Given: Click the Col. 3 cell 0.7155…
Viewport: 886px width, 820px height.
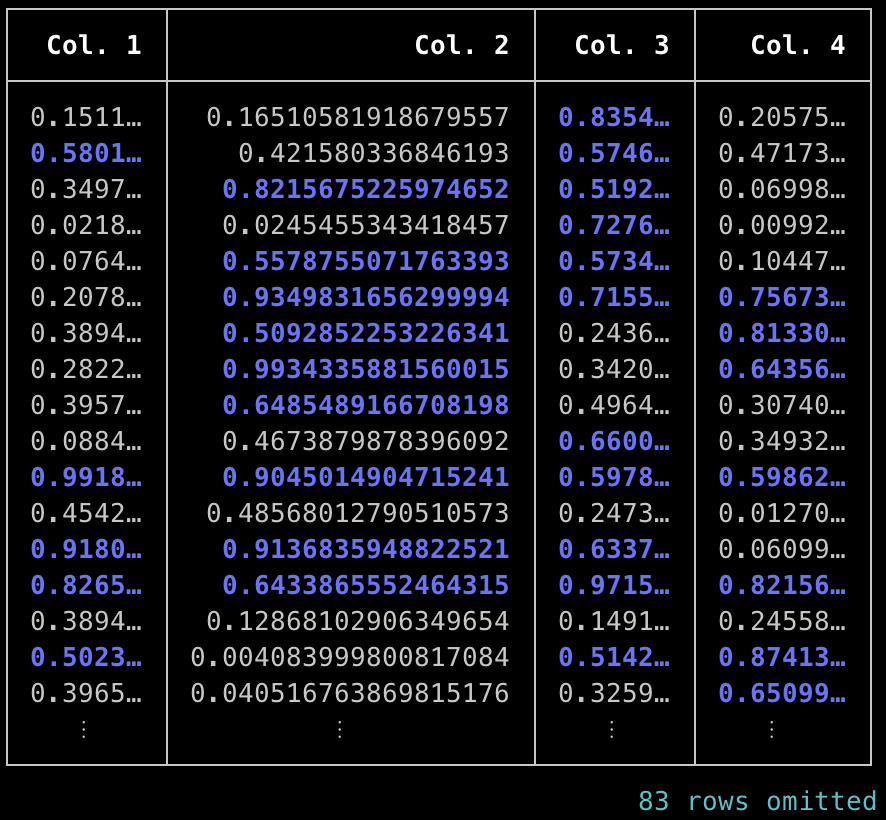Looking at the screenshot, I should tap(614, 297).
